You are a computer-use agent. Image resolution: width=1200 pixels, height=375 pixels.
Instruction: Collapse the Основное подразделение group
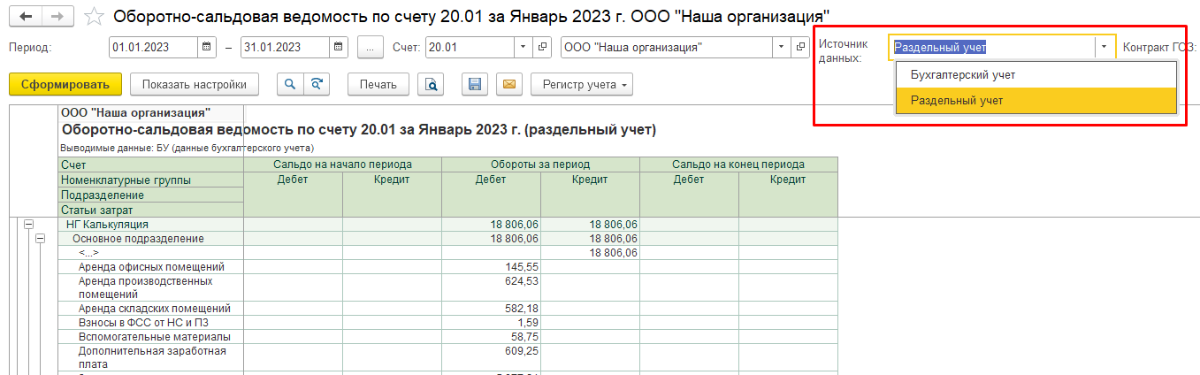click(40, 239)
